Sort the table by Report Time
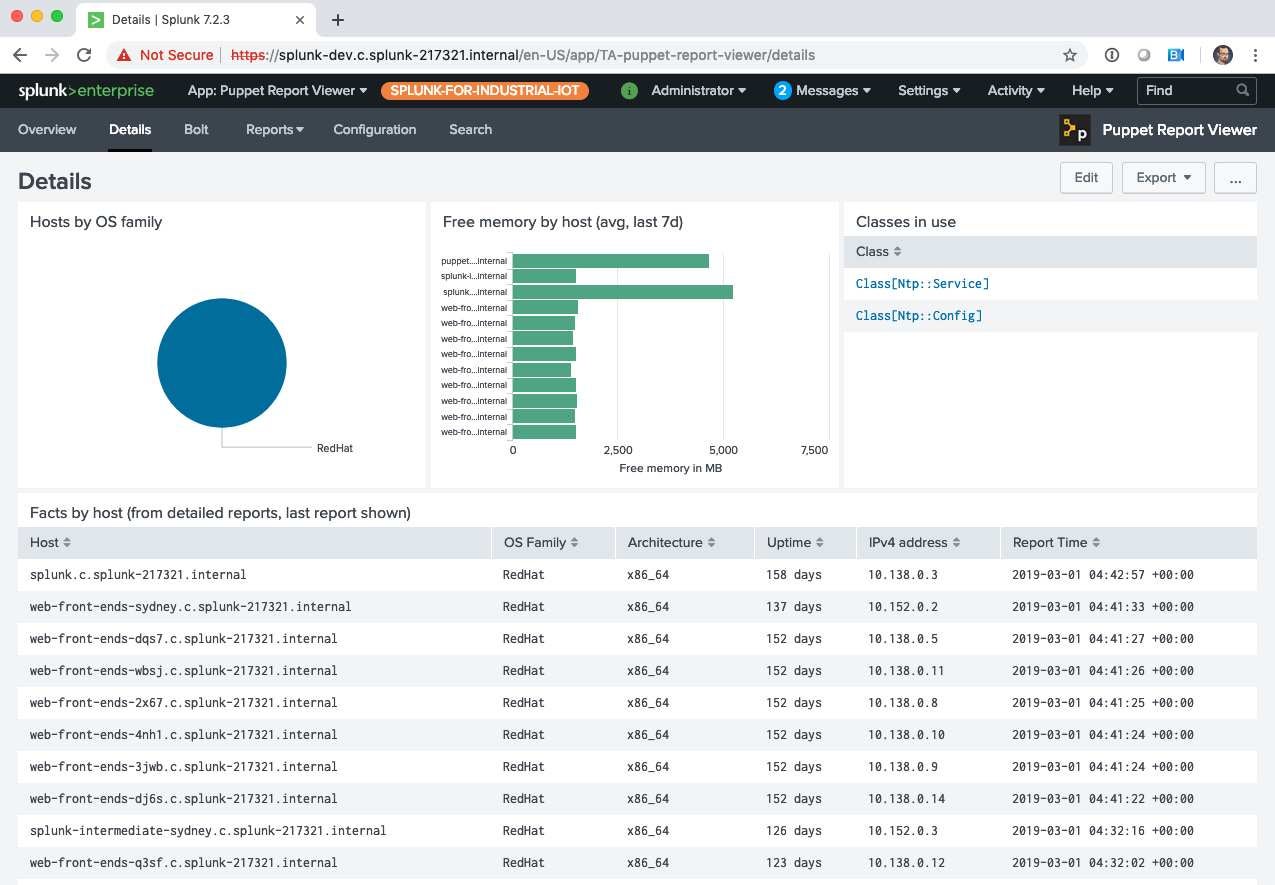Screen dimensions: 1275x885 point(1056,542)
